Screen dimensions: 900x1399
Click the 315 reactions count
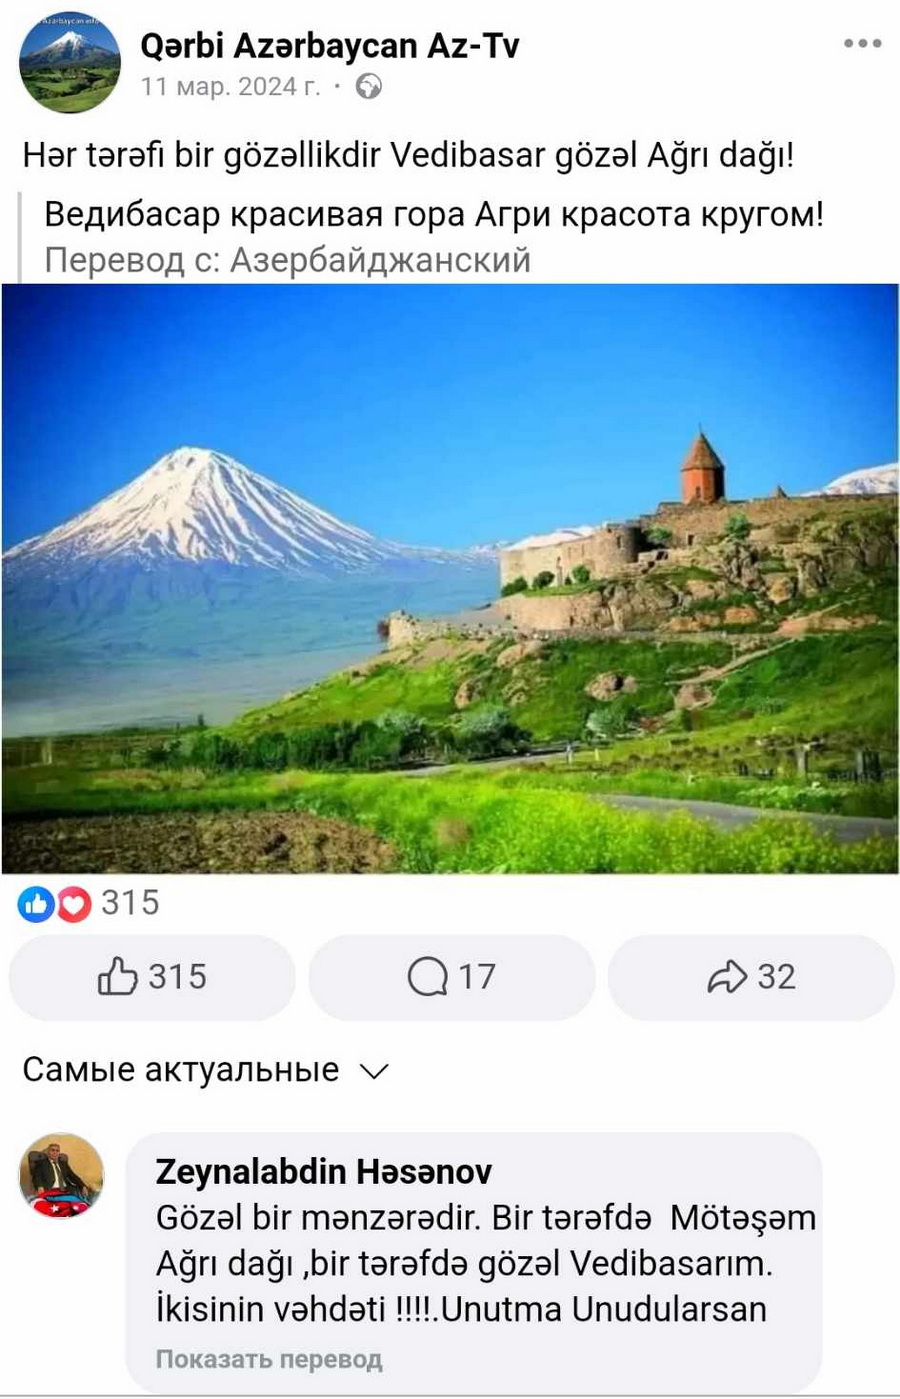pos(130,903)
